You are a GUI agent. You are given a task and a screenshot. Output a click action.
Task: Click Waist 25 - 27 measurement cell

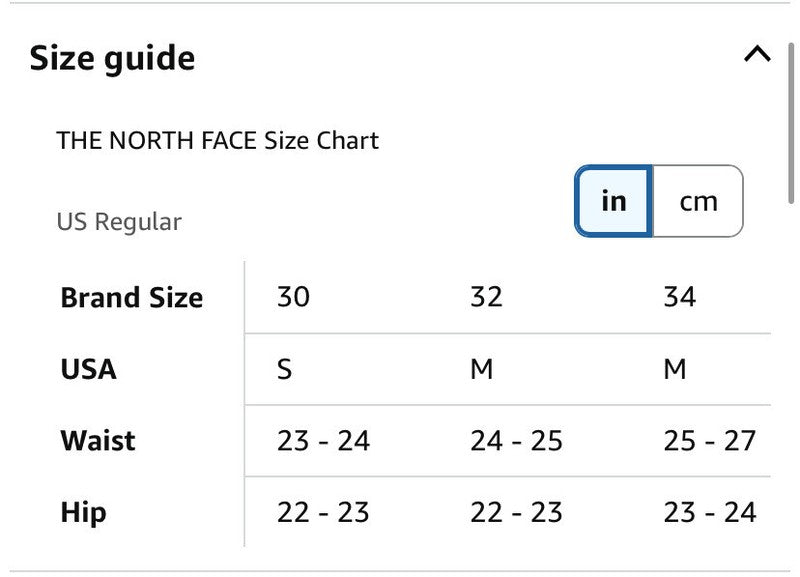[x=709, y=441]
